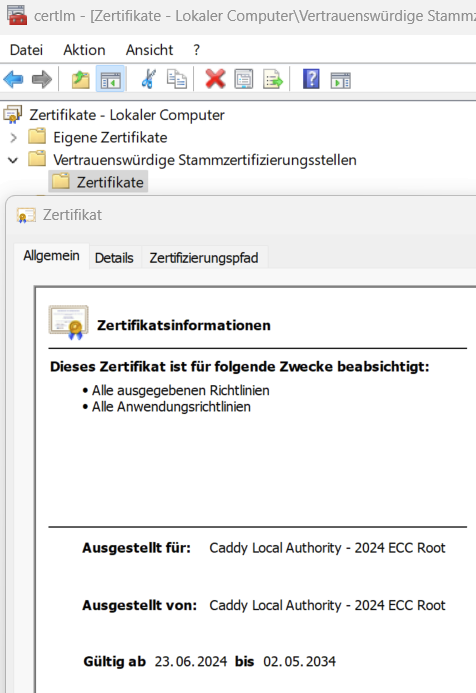Click the Forward arrow toolbar icon
476x693 pixels.
(42, 80)
